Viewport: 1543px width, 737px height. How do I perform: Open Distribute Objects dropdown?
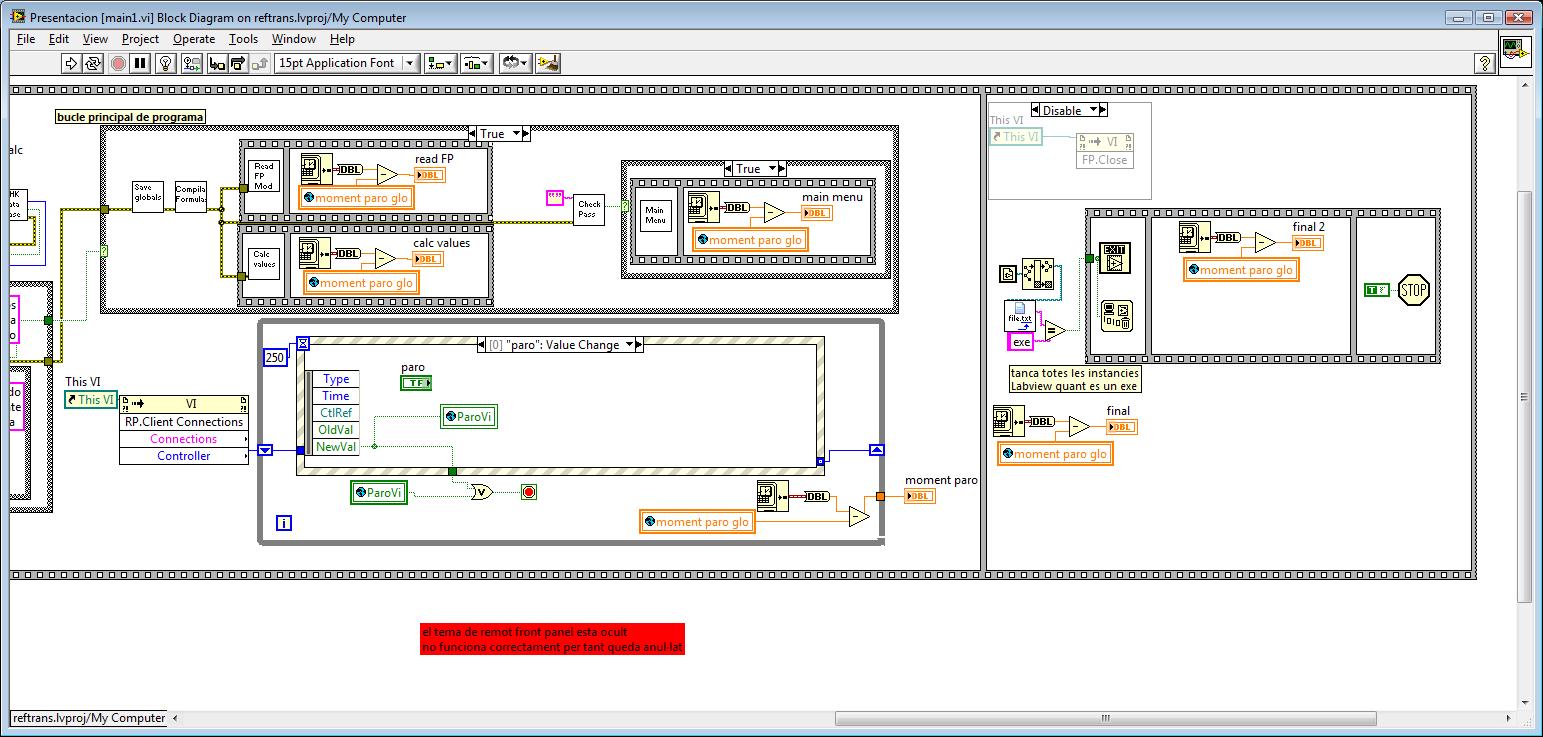[476, 63]
